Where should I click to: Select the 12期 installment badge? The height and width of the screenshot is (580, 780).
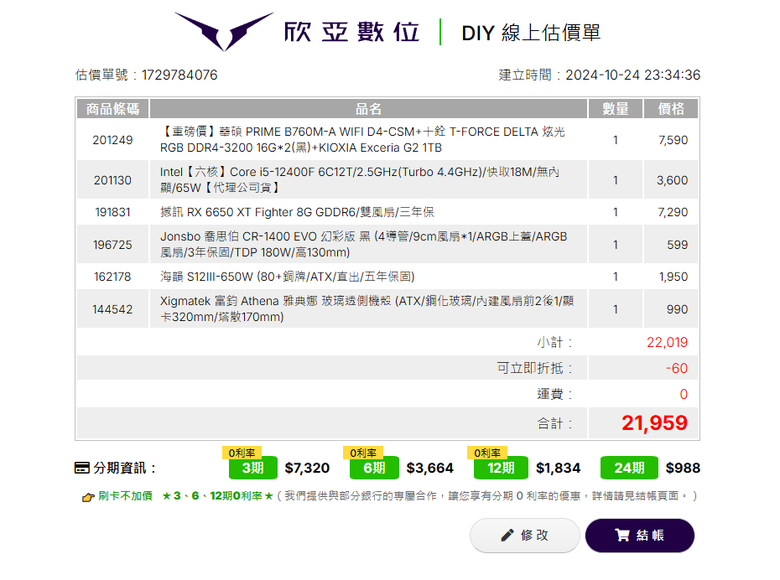pyautogui.click(x=500, y=468)
